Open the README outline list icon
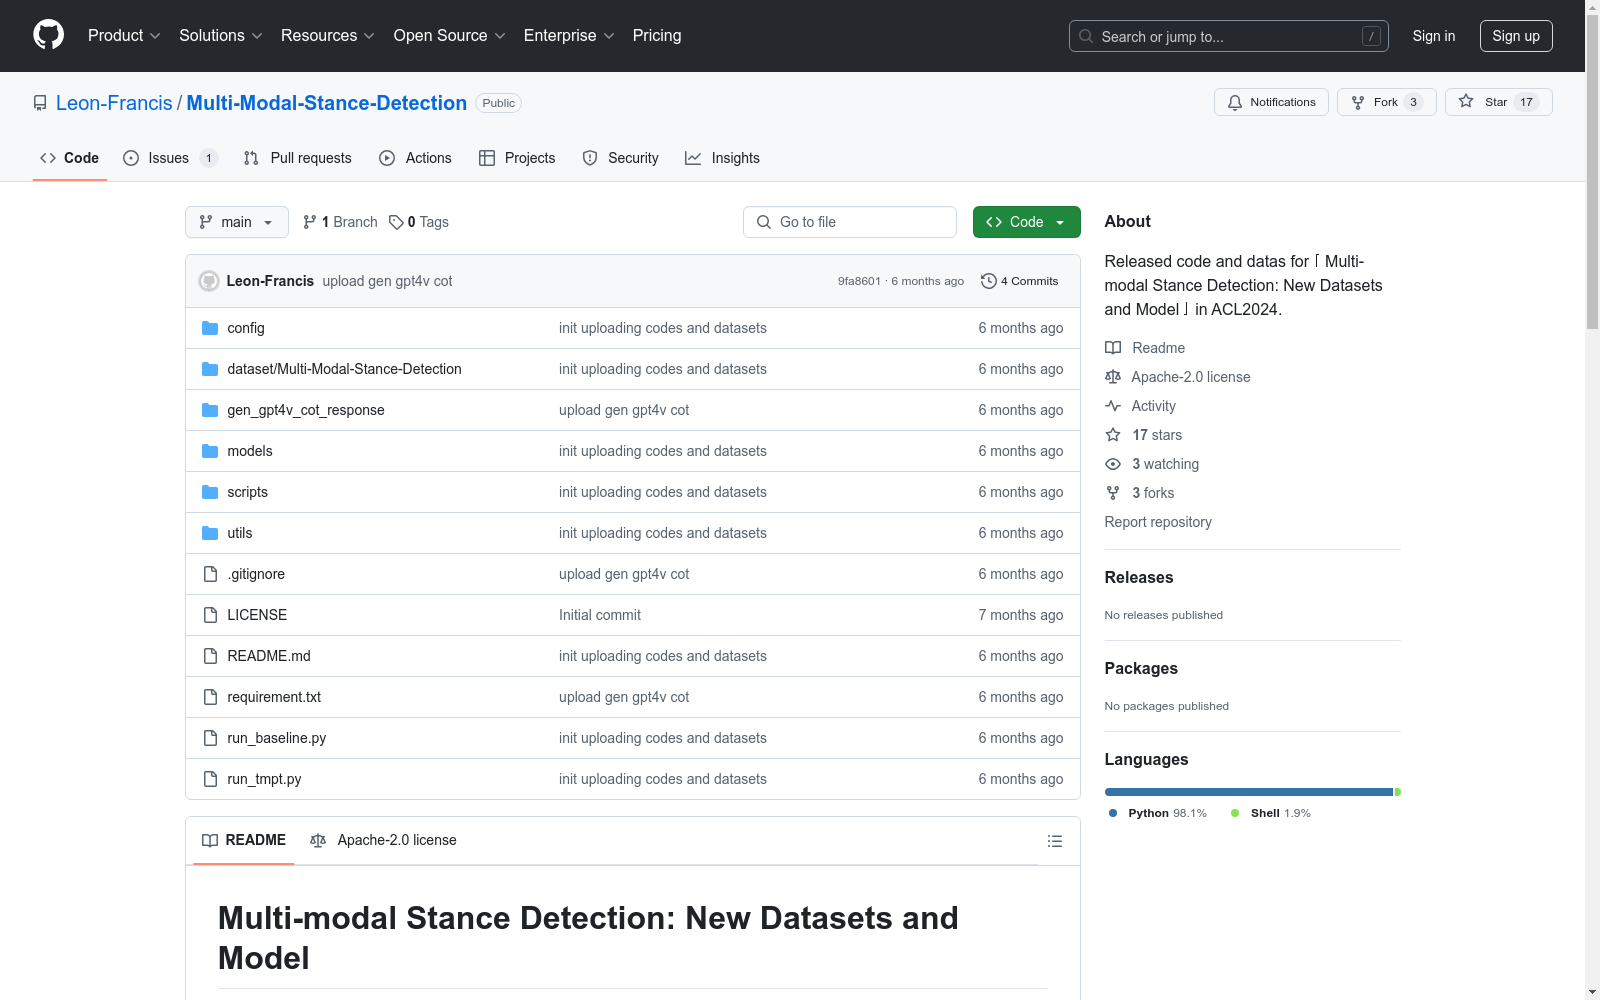Image resolution: width=1600 pixels, height=1000 pixels. [1054, 841]
